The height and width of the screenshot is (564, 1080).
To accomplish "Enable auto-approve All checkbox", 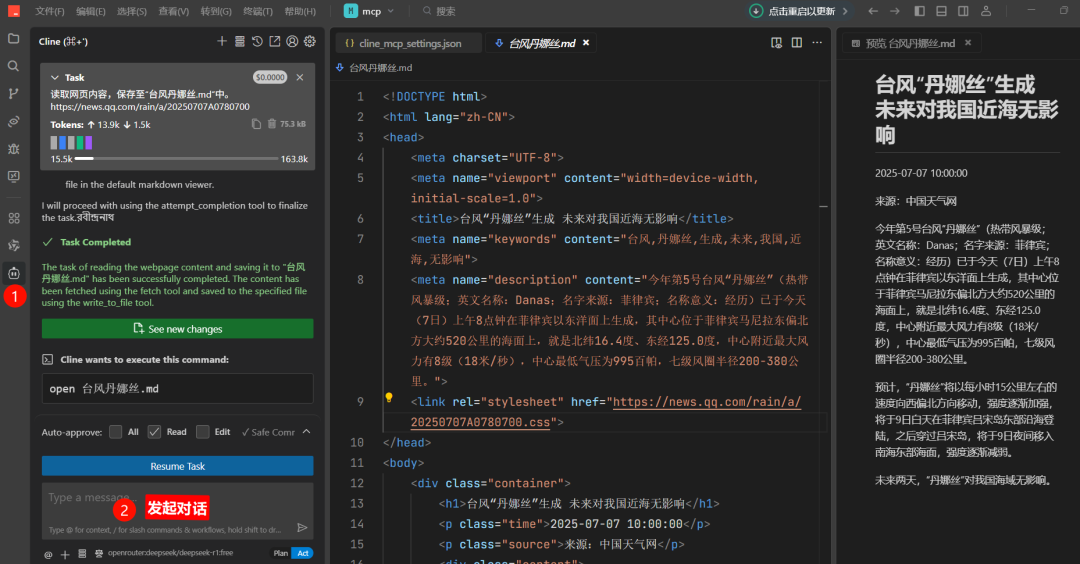I will [x=116, y=432].
